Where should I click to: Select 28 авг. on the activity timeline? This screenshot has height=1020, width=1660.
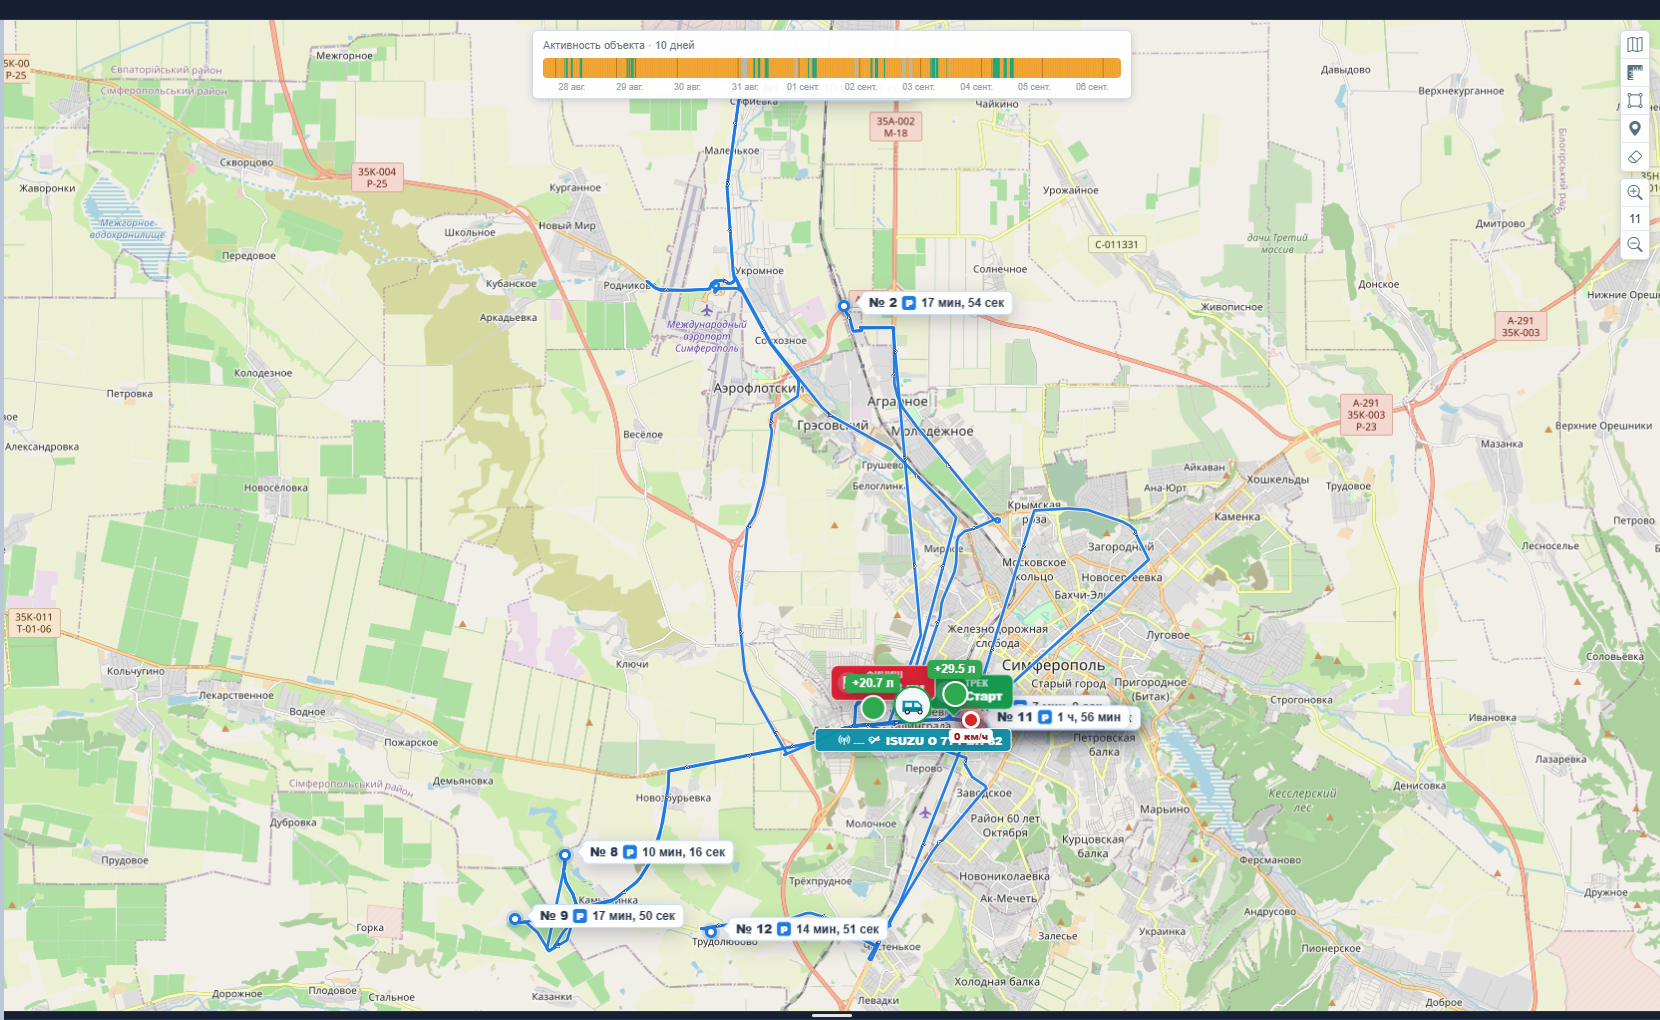pos(571,87)
